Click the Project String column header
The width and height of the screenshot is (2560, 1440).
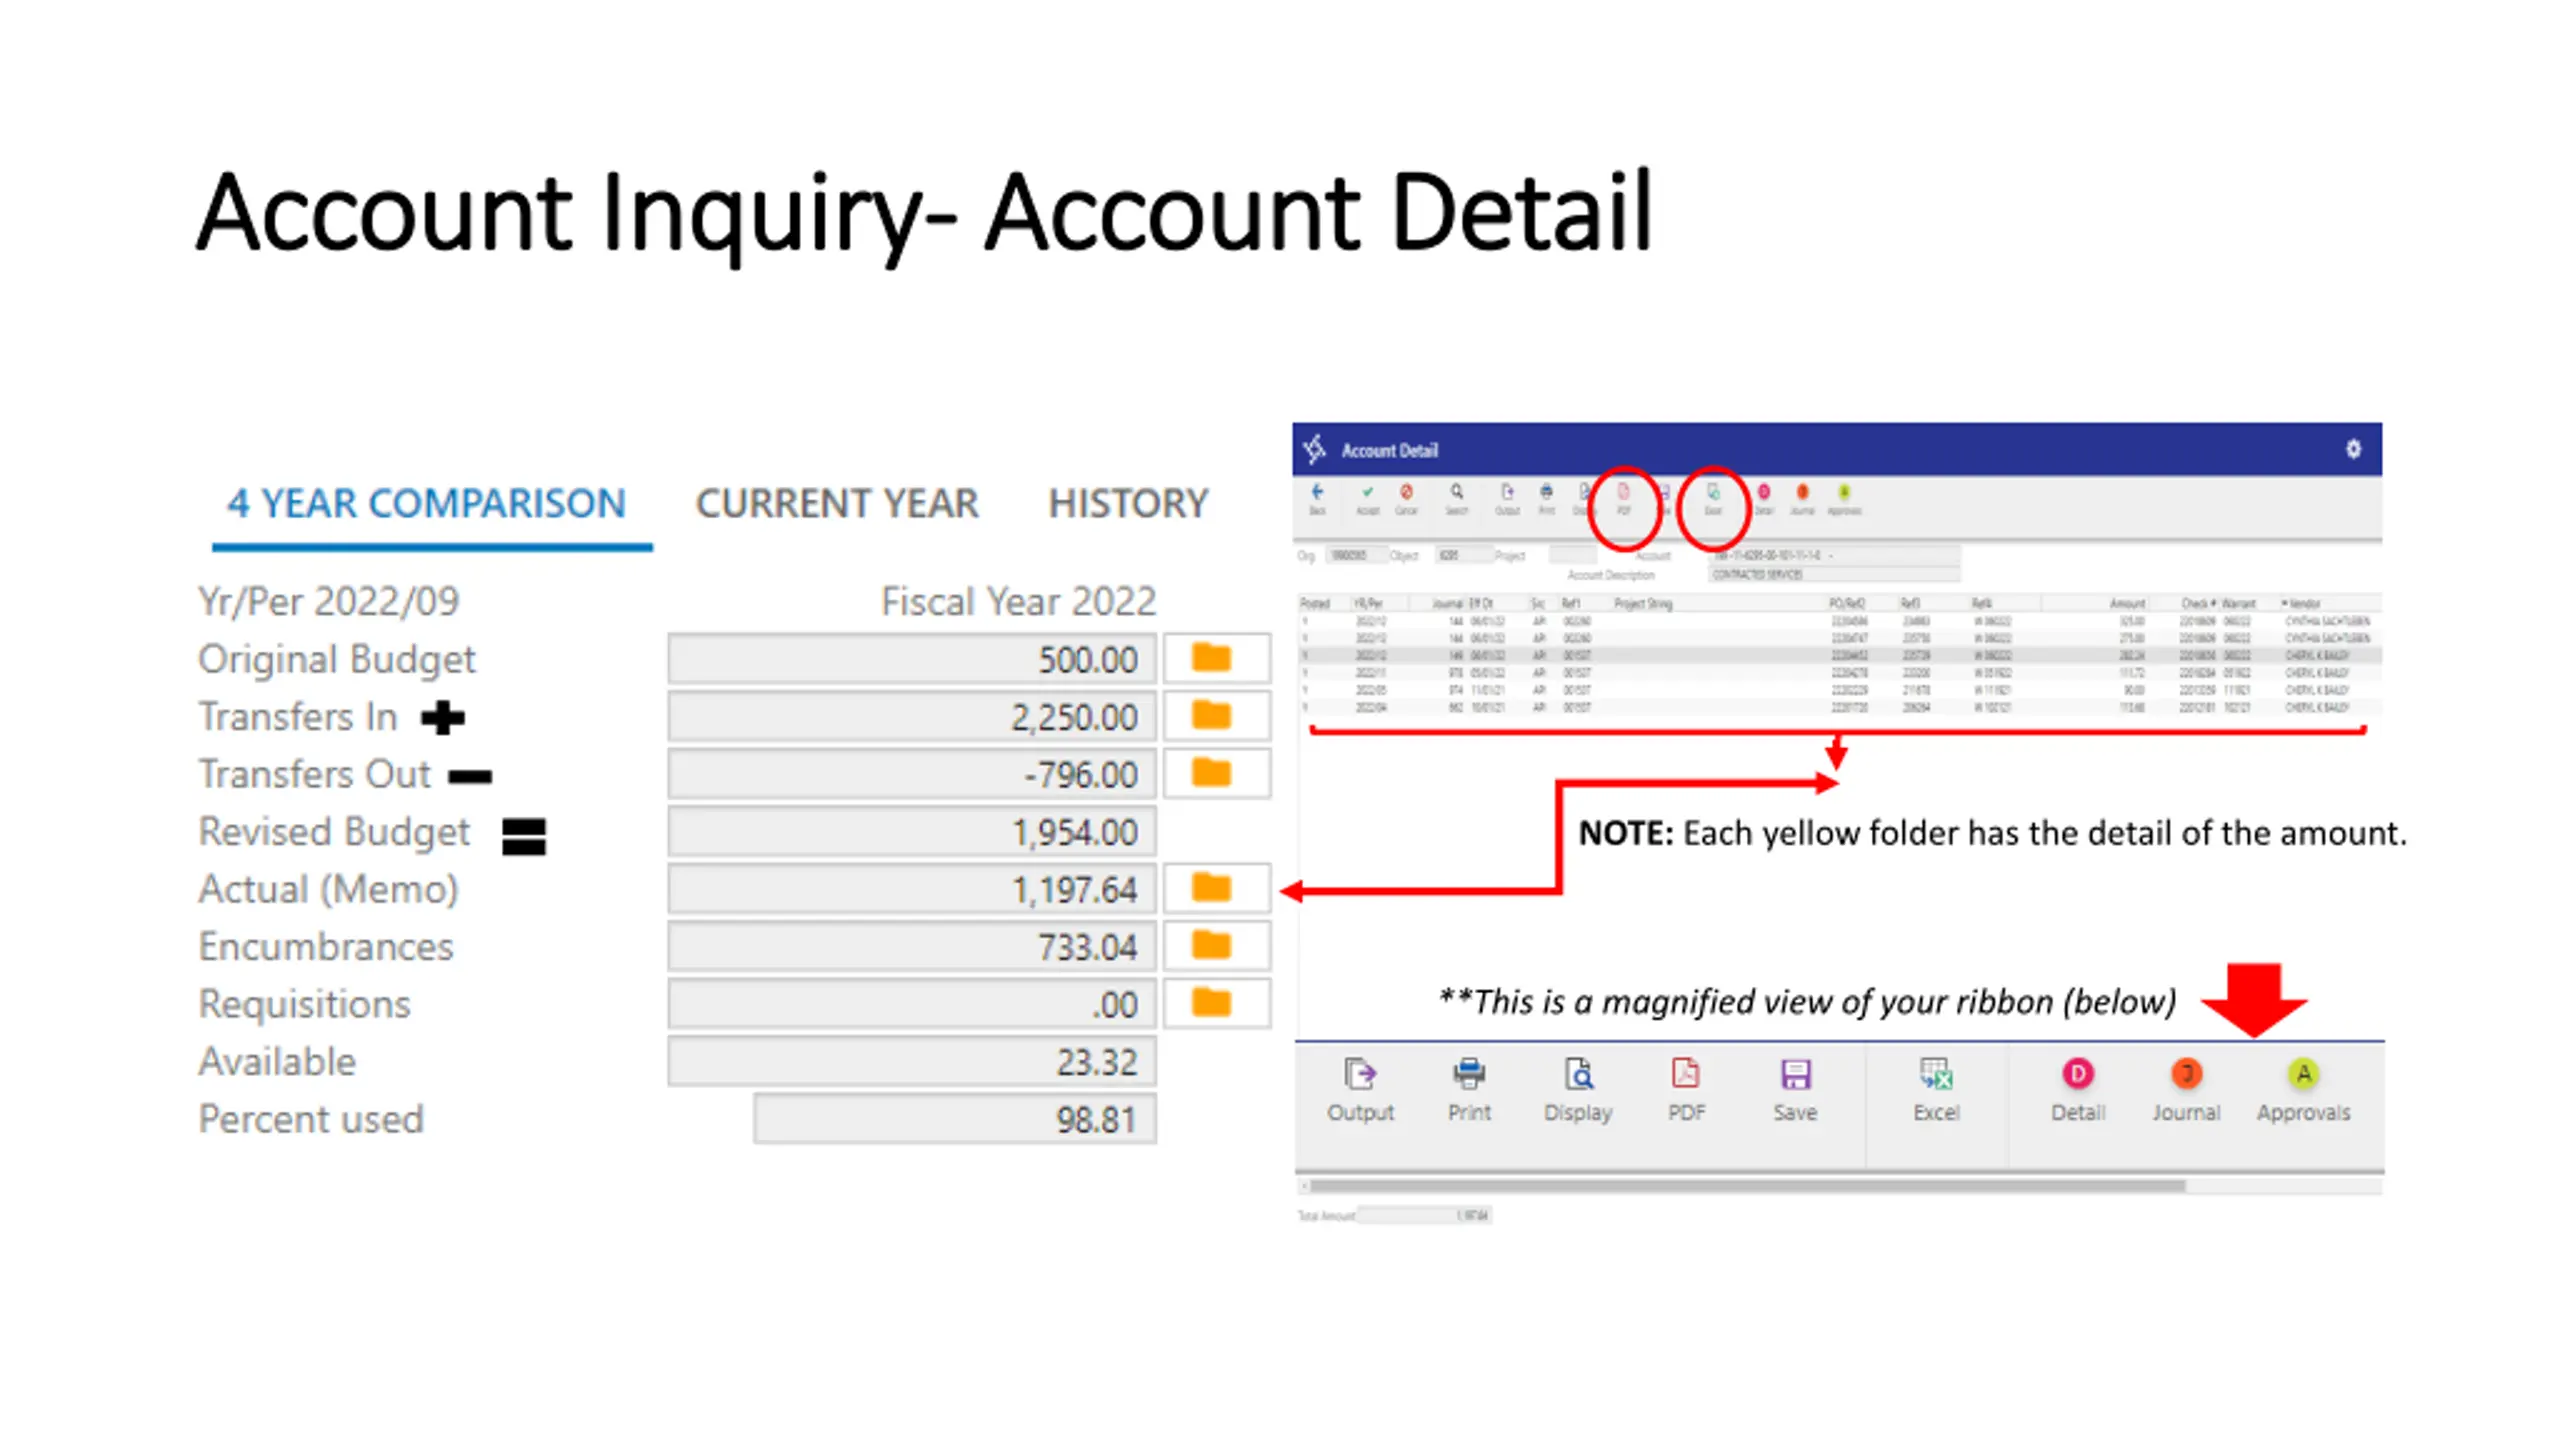pos(1643,603)
